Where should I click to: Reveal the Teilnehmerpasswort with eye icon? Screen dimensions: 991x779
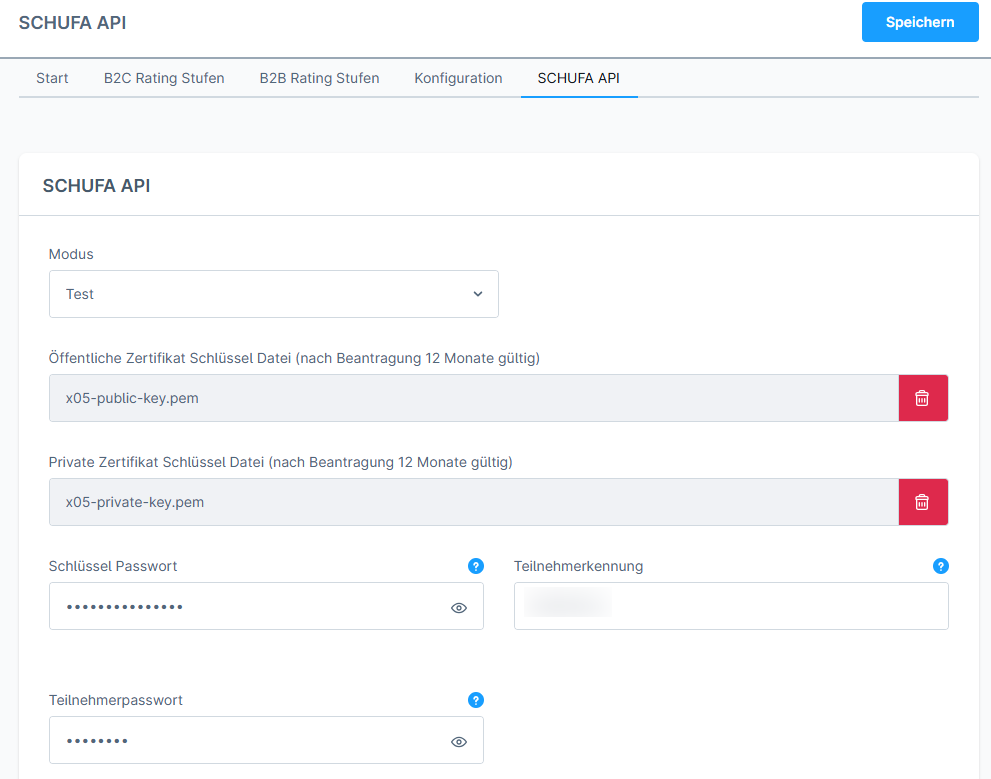(x=459, y=741)
